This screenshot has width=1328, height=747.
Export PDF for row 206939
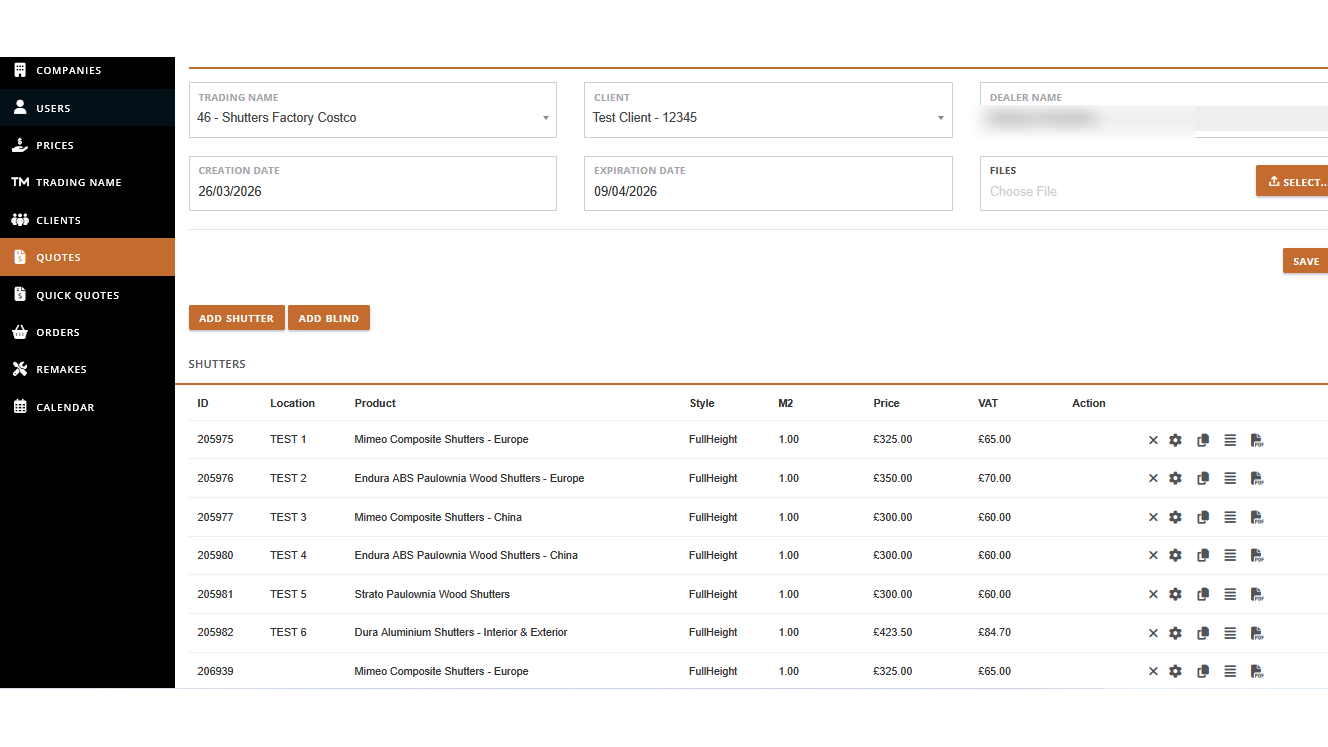tap(1257, 672)
